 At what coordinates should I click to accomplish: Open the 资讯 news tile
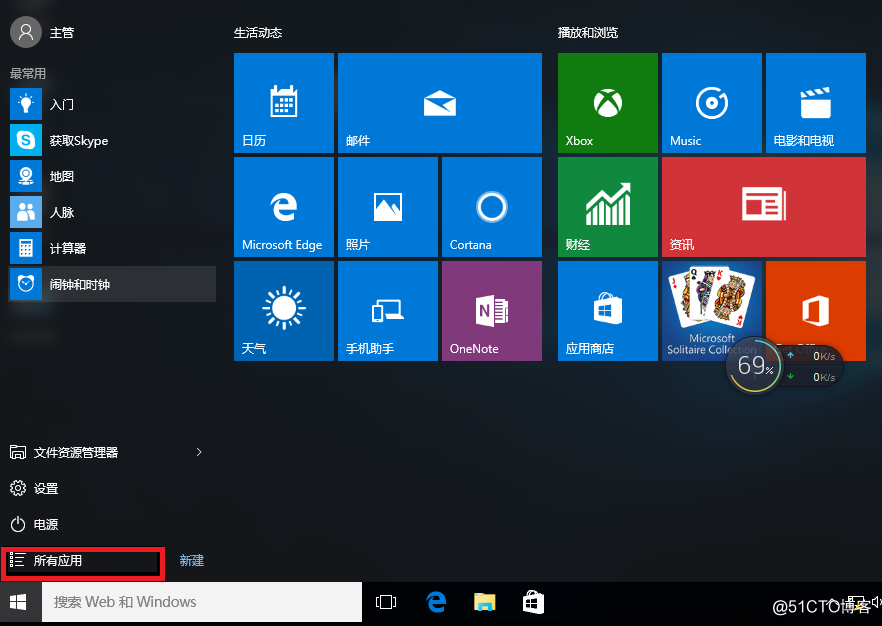[764, 207]
